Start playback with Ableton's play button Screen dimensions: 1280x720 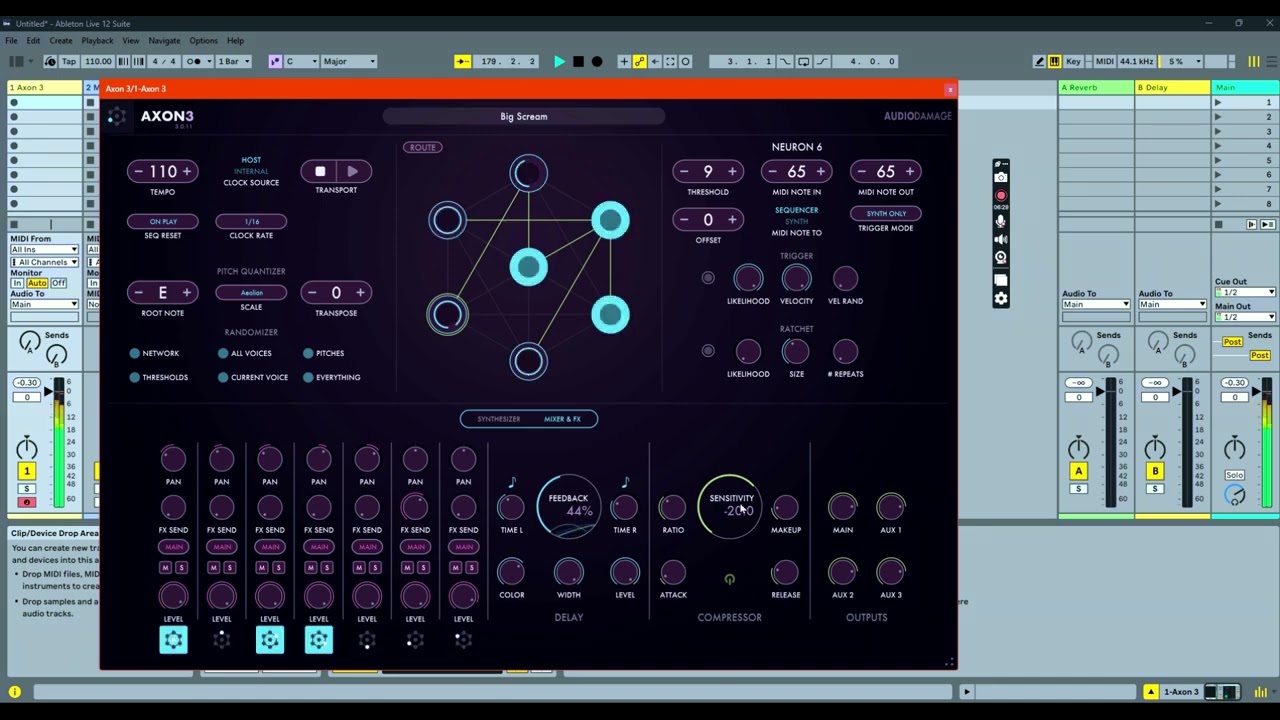tap(559, 61)
